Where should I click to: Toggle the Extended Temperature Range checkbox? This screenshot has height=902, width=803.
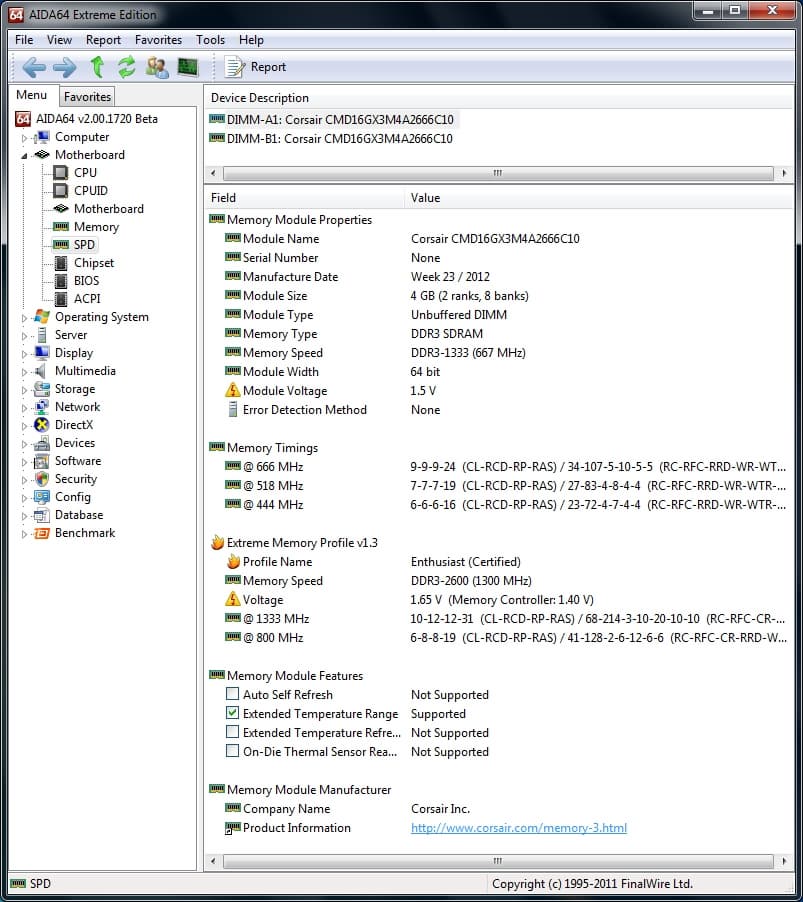pos(232,713)
